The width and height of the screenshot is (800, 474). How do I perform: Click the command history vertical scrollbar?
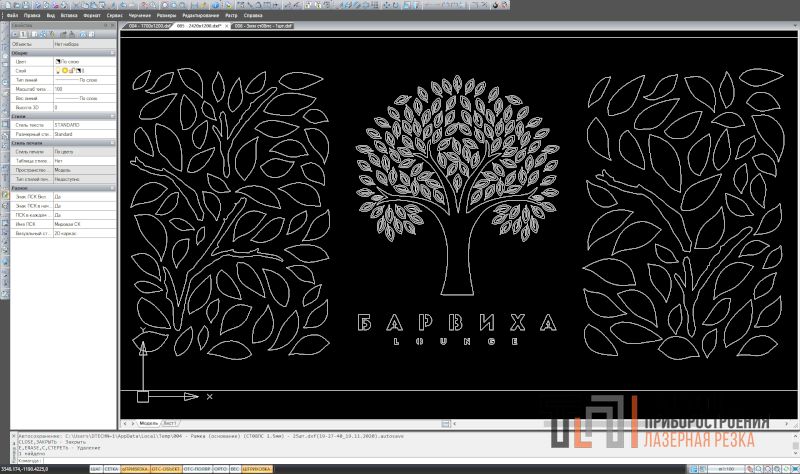tap(795, 445)
